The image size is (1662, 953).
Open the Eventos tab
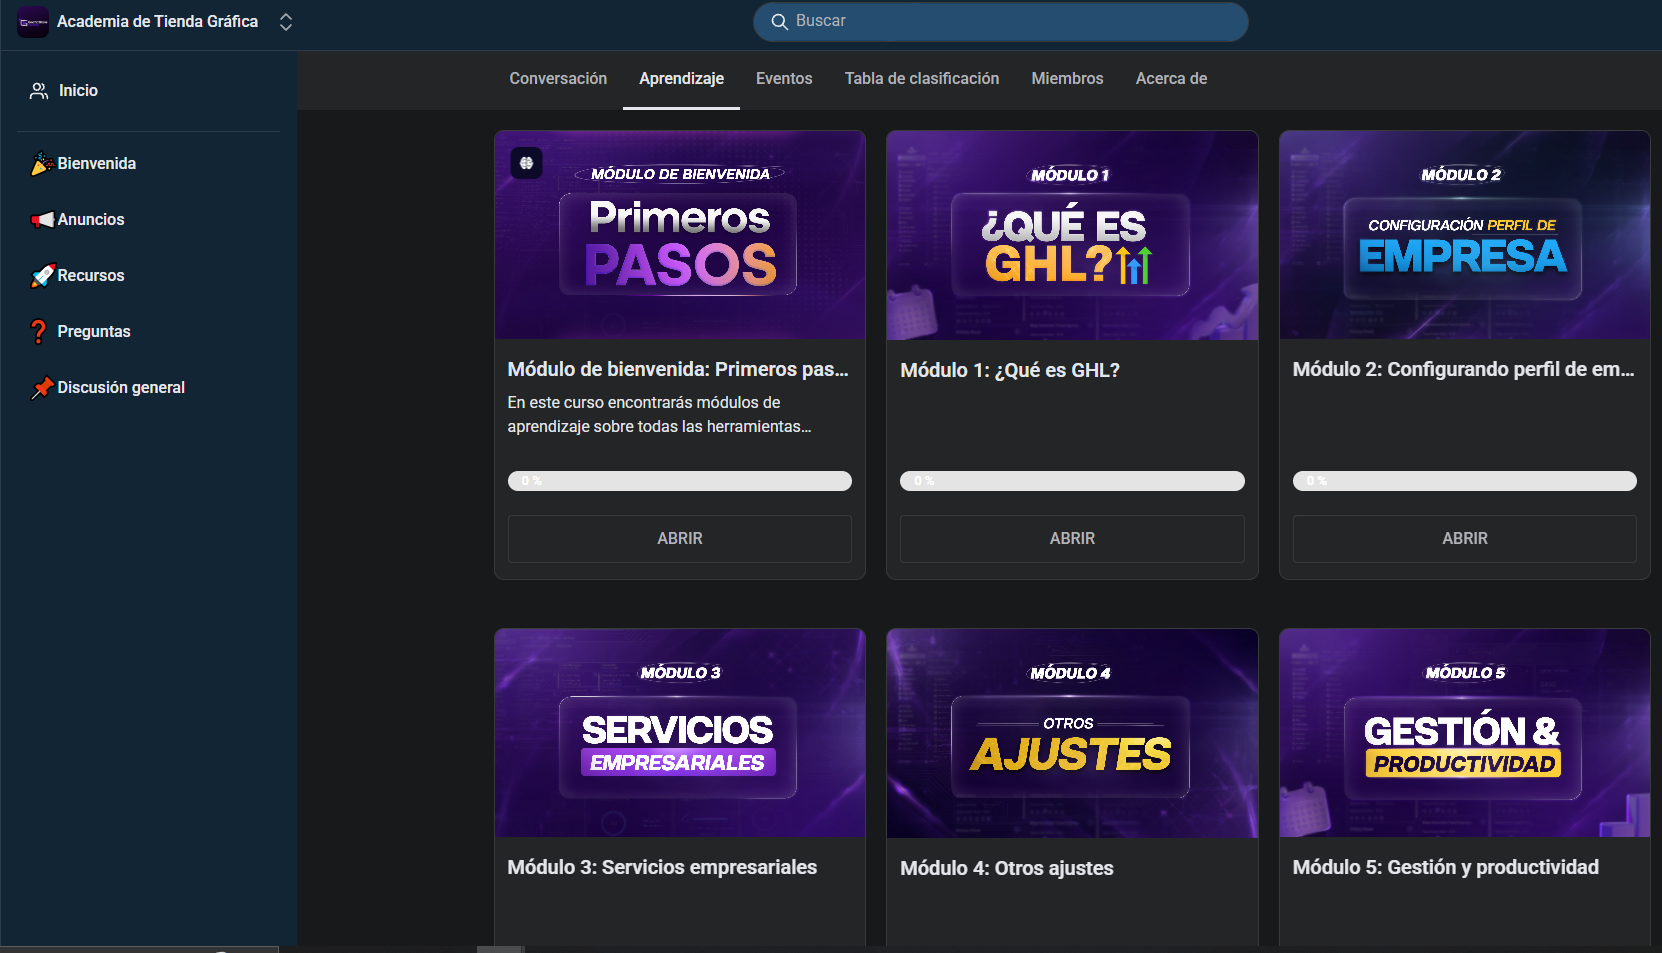(784, 79)
